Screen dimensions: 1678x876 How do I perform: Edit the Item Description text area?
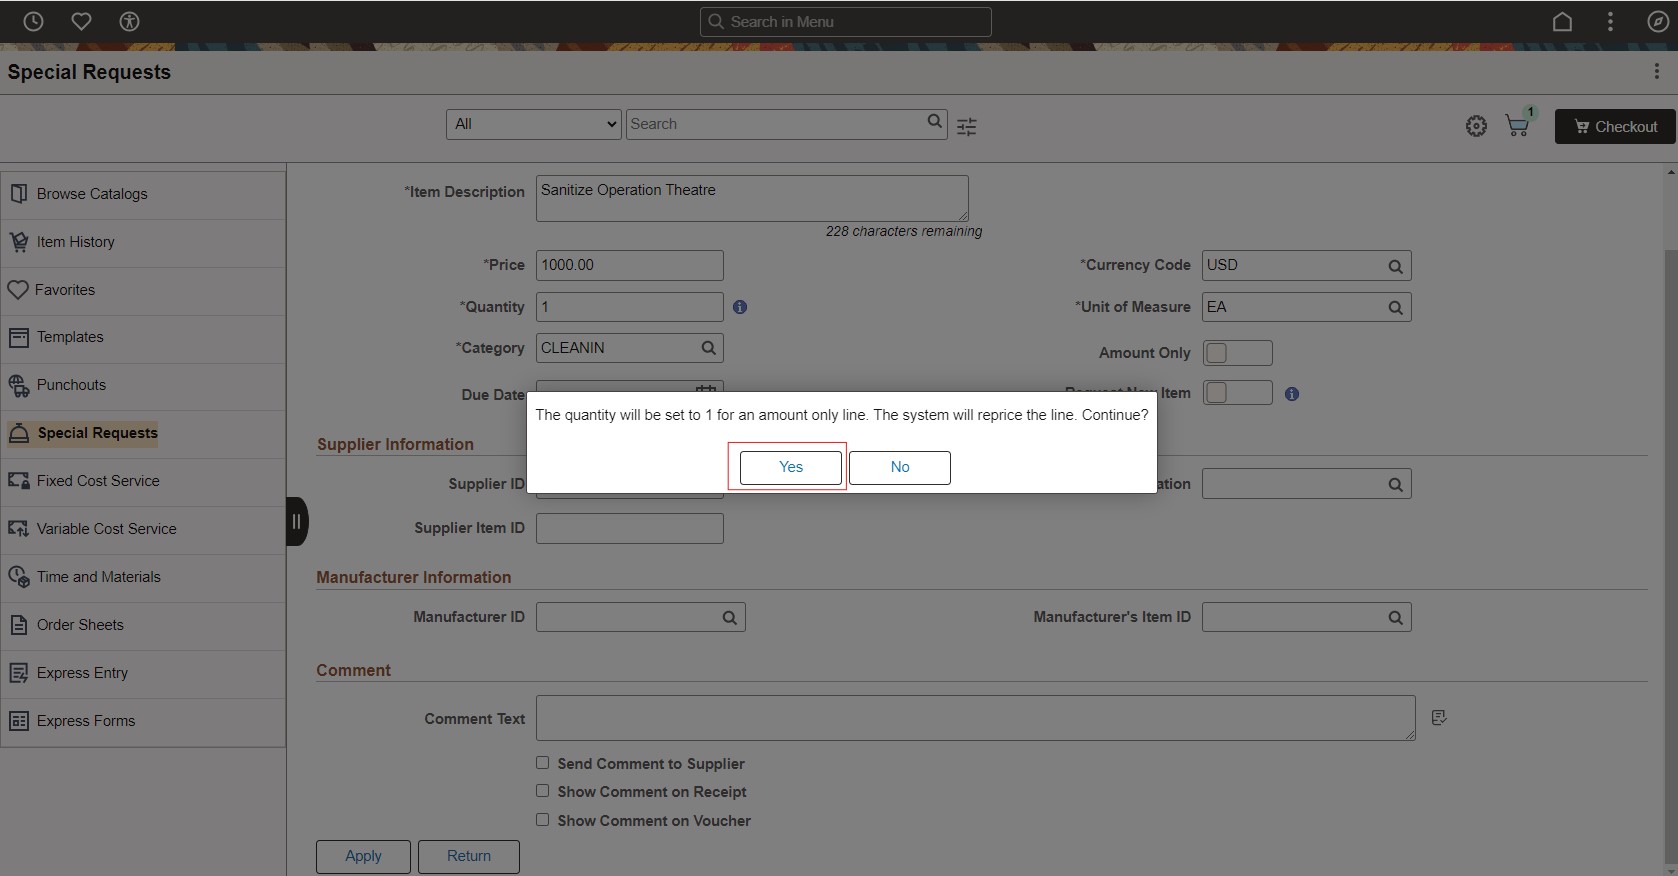tap(752, 198)
